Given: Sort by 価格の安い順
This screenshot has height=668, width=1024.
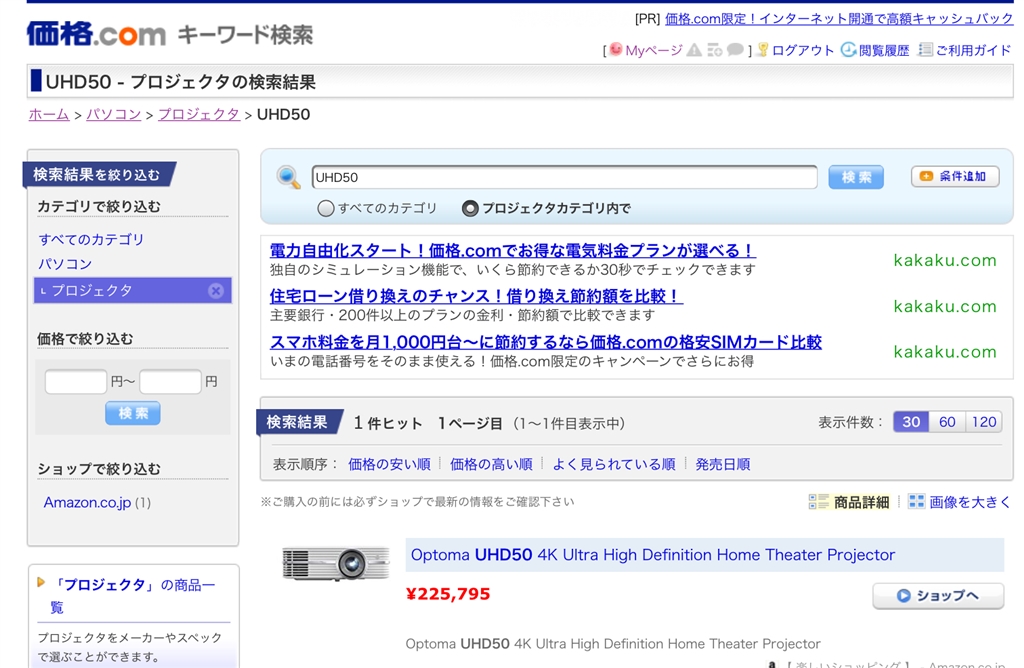Looking at the screenshot, I should click(389, 464).
